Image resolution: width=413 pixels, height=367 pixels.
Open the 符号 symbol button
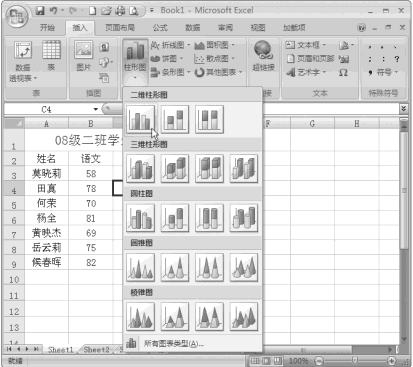383,72
